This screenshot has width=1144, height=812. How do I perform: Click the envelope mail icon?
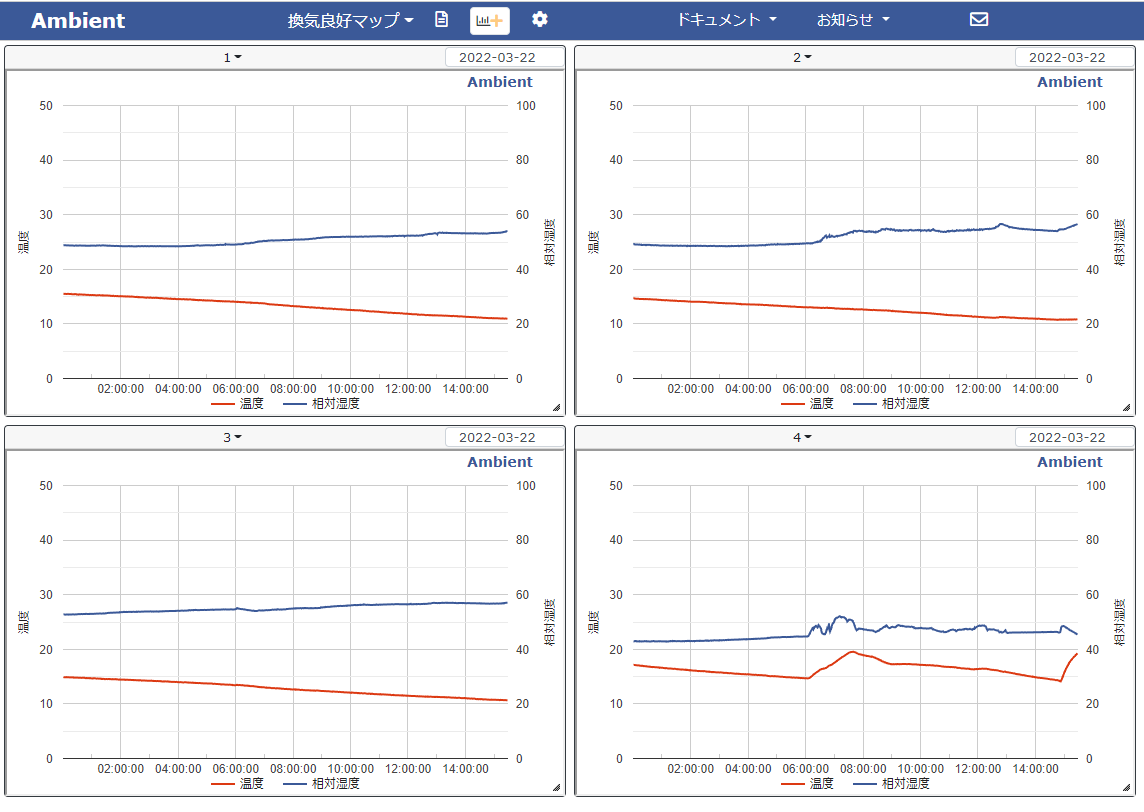pos(979,19)
